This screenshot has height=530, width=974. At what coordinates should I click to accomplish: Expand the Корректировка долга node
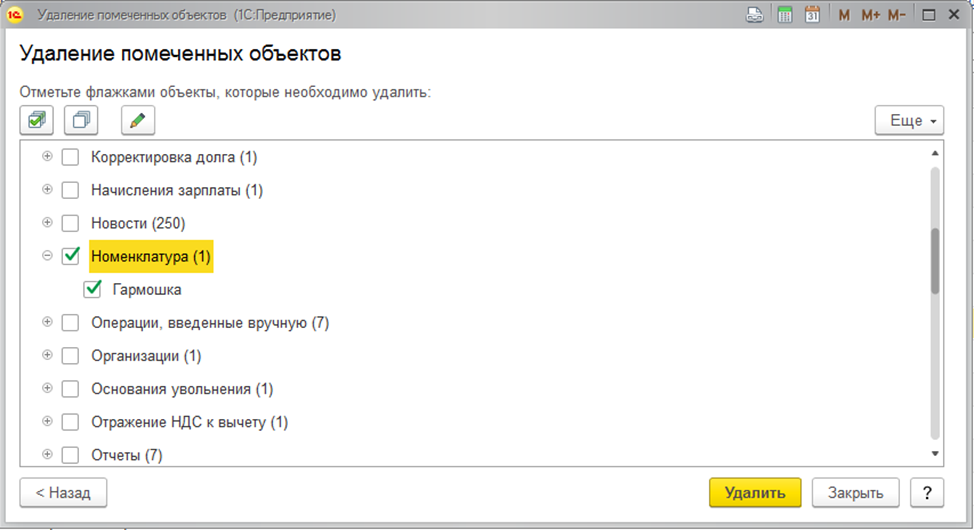[47, 156]
